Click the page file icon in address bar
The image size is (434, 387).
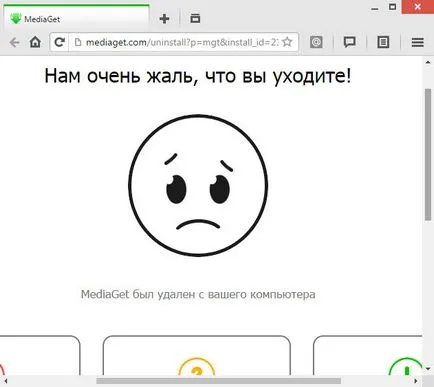pos(78,42)
